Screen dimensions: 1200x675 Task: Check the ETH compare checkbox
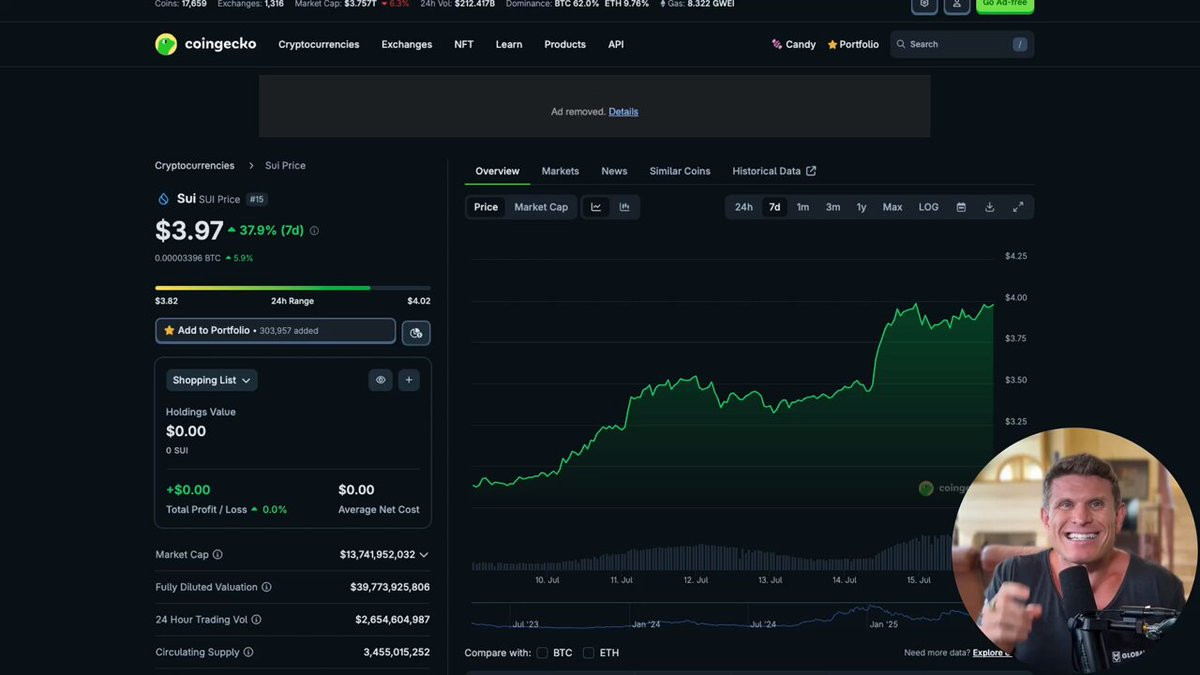point(588,653)
